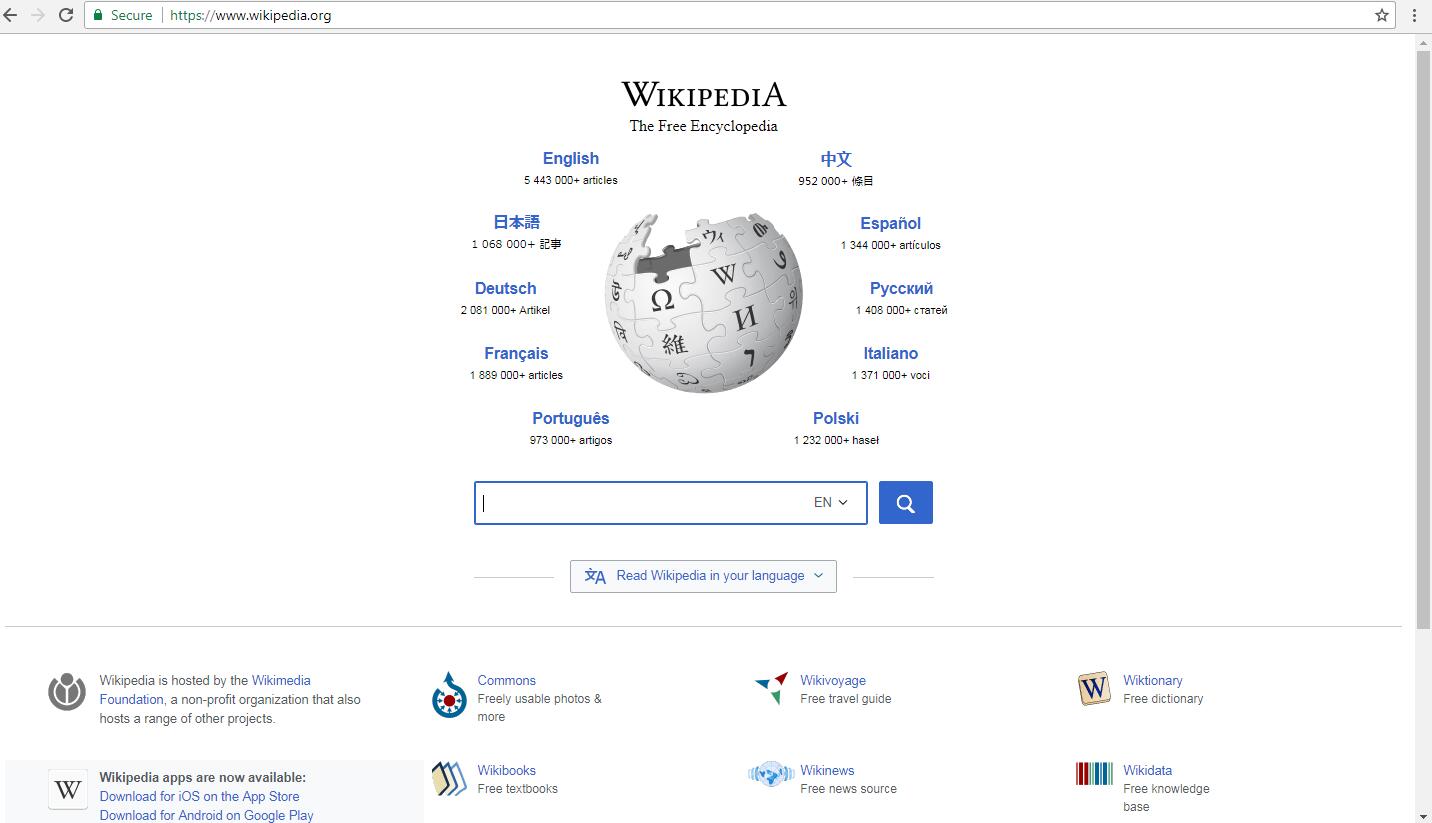Click the blue magnifying glass search button
Viewport: 1432px width, 823px height.
tap(906, 503)
